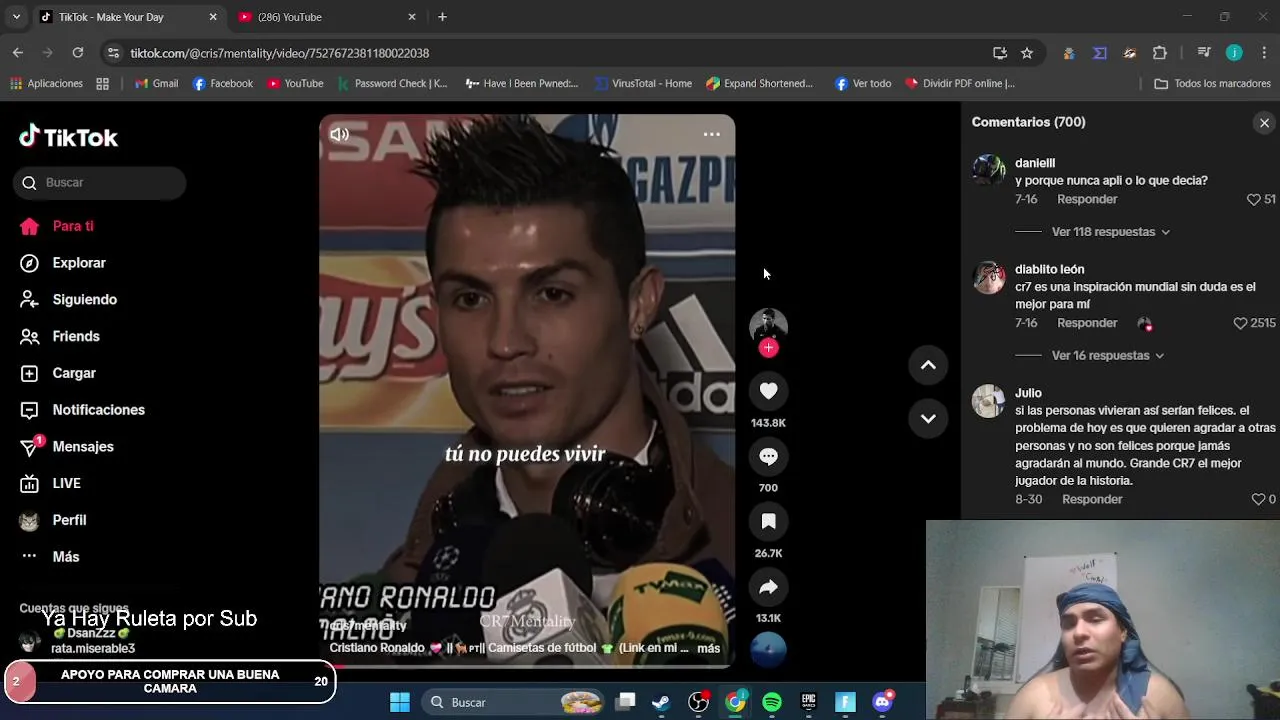The height and width of the screenshot is (720, 1280).
Task: Reply to Julio's comment
Action: pos(1092,500)
